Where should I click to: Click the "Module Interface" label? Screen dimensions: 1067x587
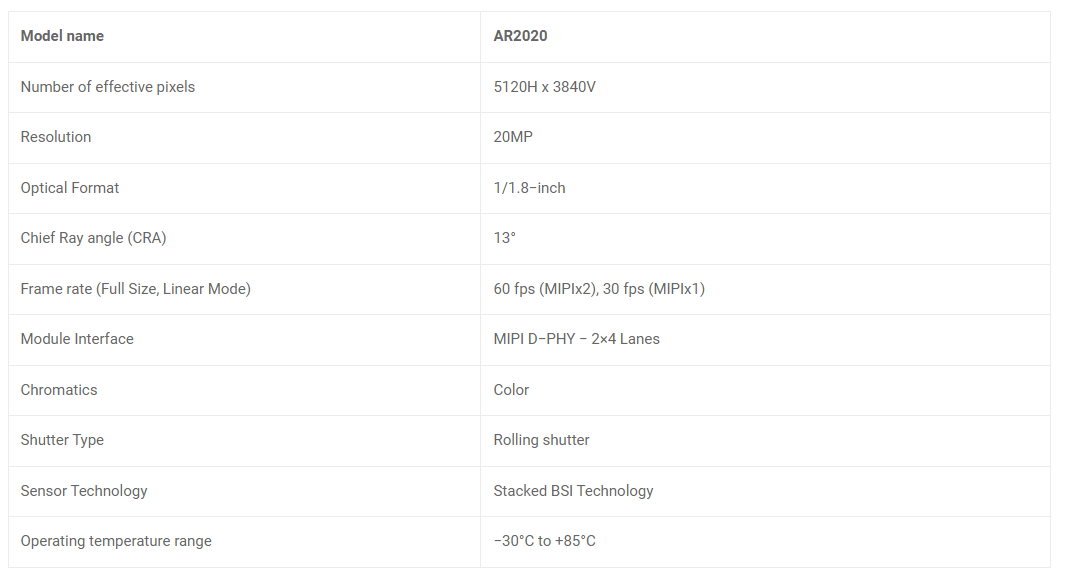pos(77,339)
